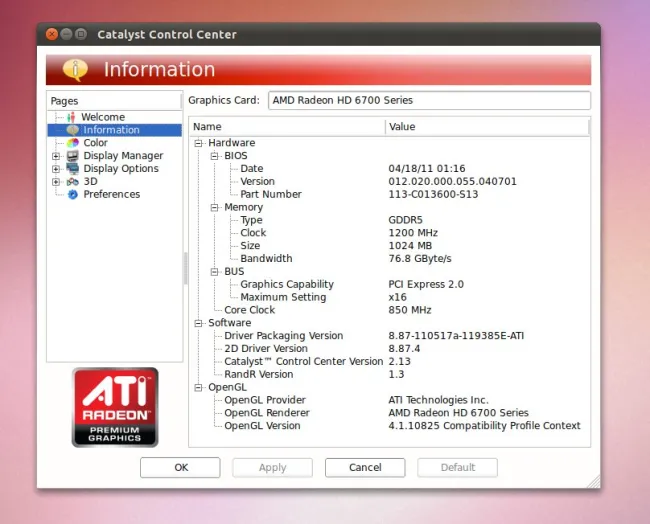
Task: Click the memory Size value 1024 MB
Action: point(410,246)
